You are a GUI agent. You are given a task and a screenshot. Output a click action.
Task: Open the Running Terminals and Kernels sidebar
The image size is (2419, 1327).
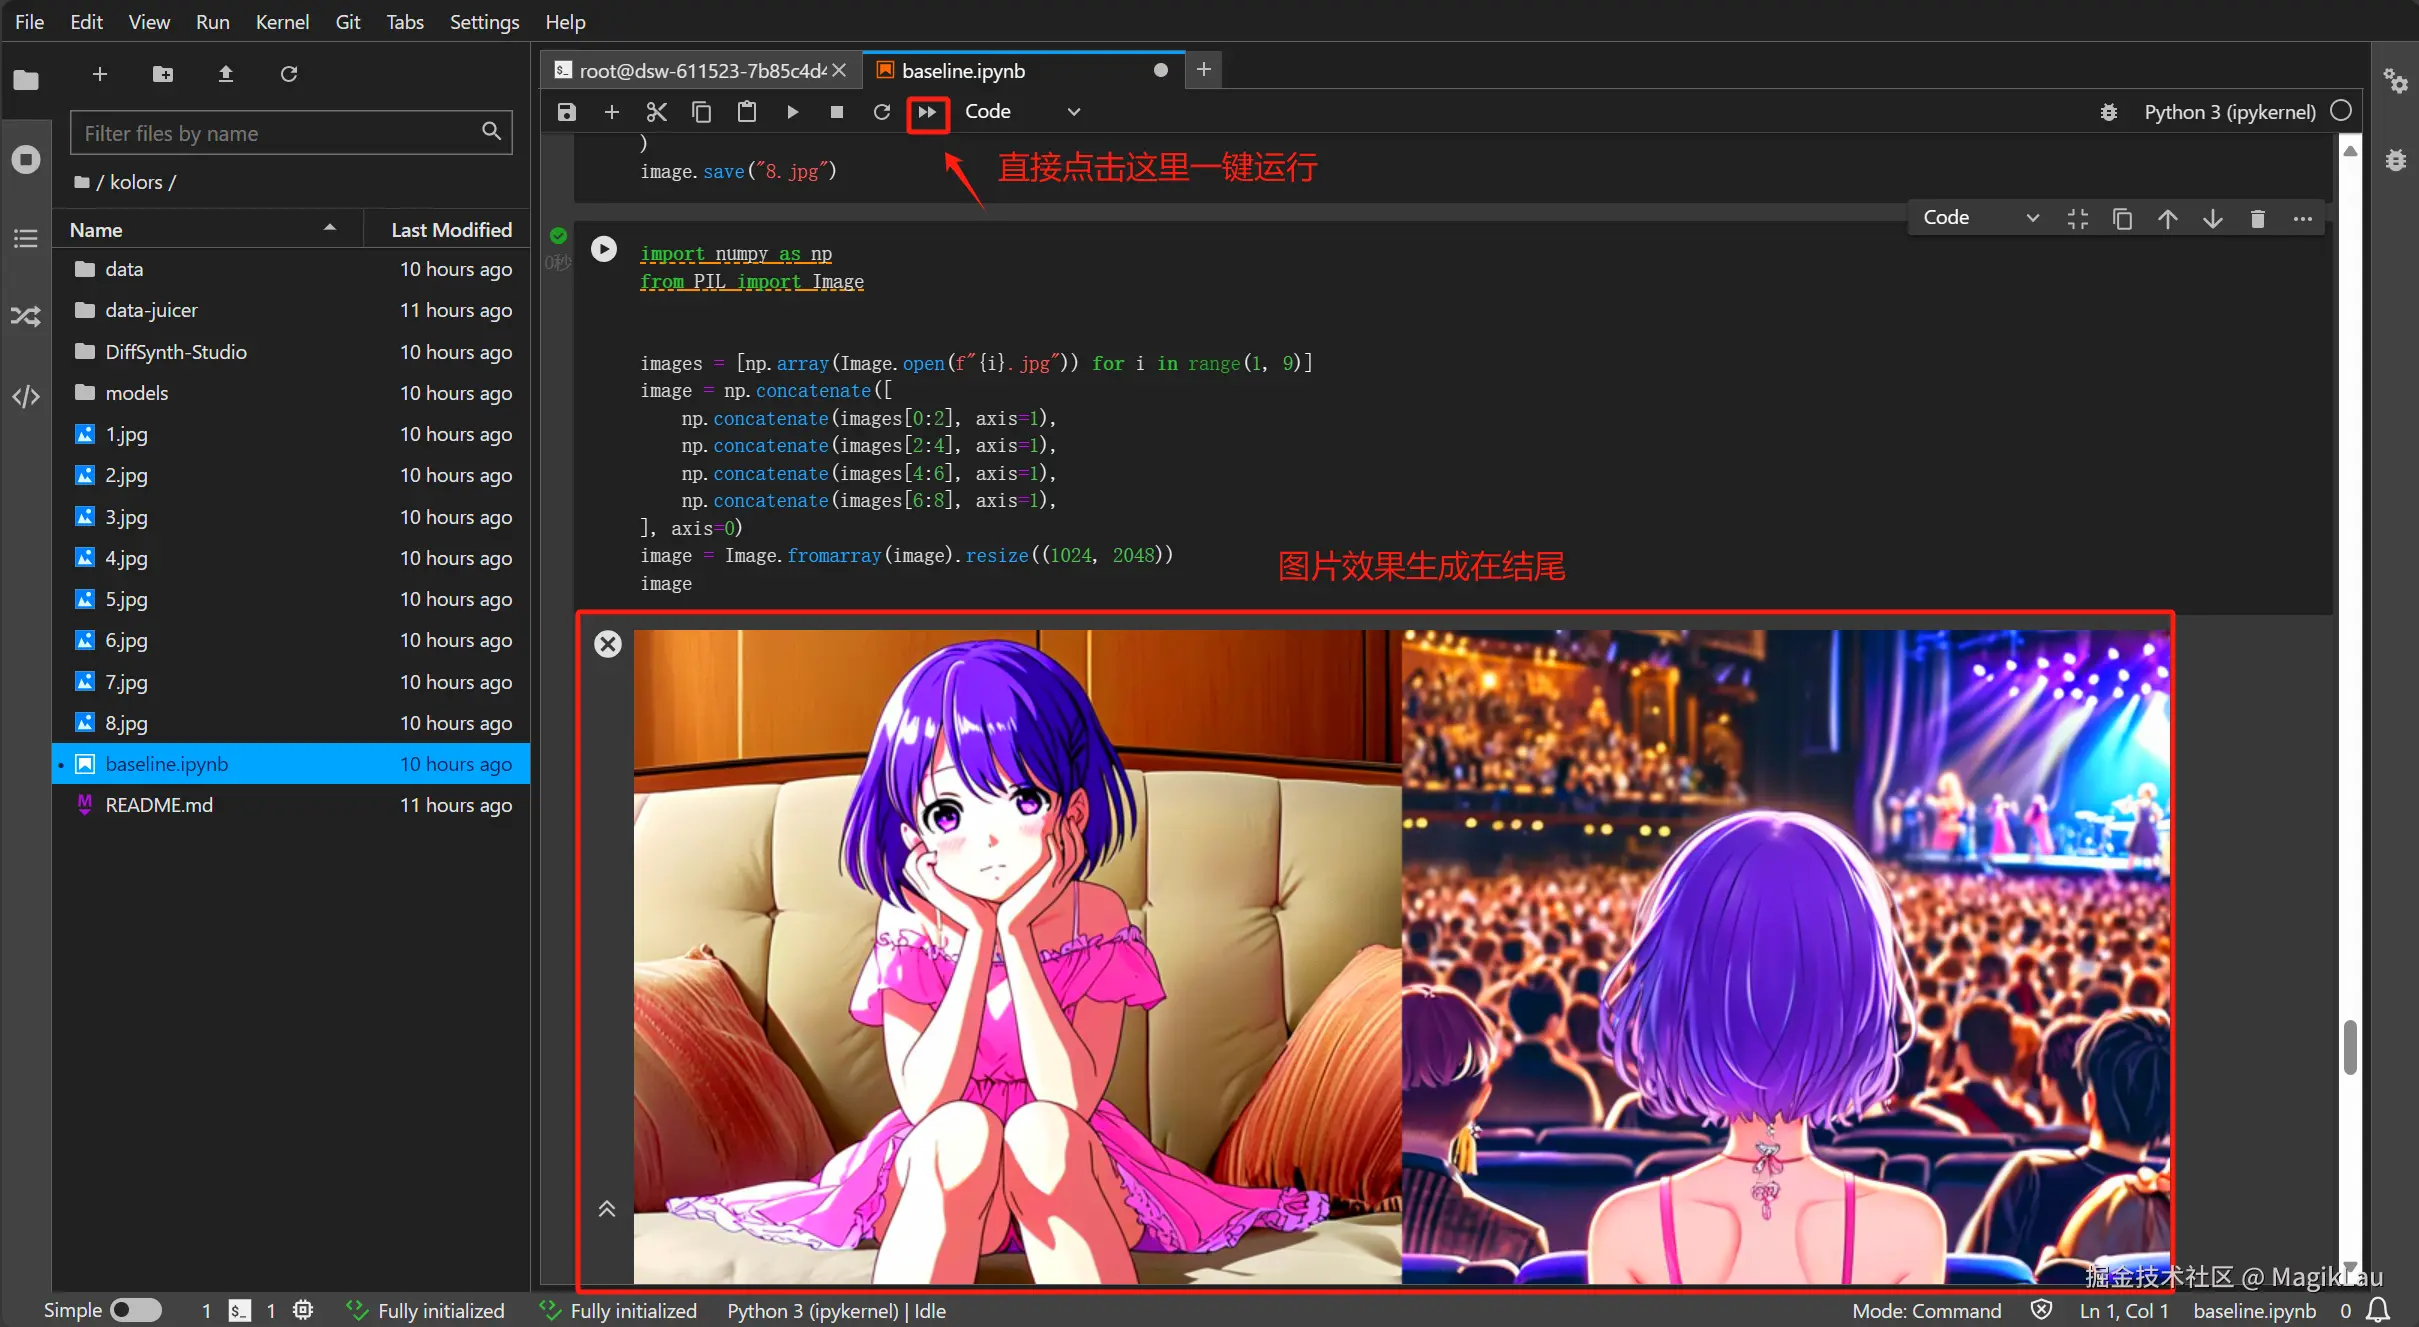(26, 160)
